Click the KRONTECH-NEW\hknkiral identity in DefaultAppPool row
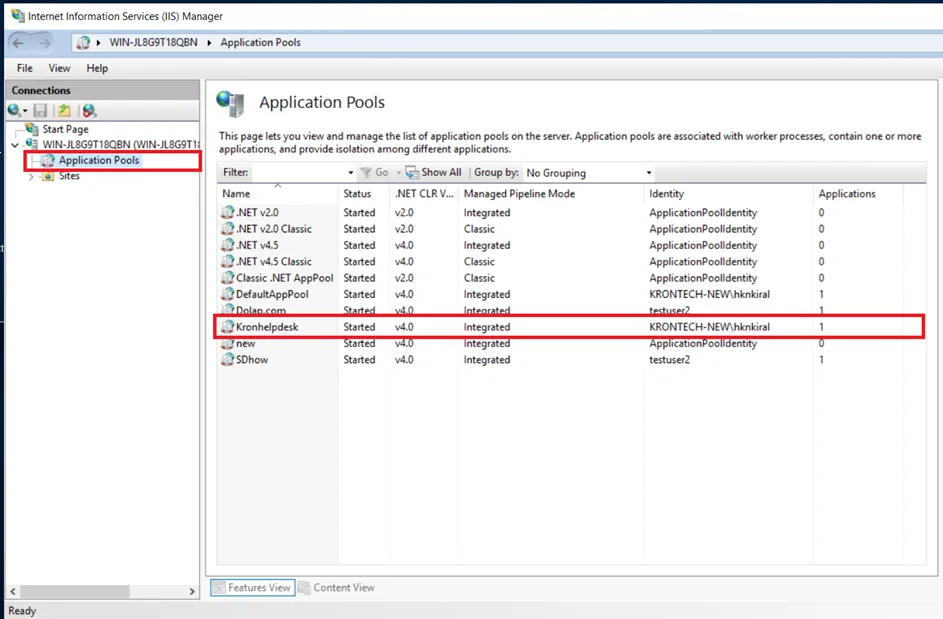943x619 pixels. tap(710, 294)
